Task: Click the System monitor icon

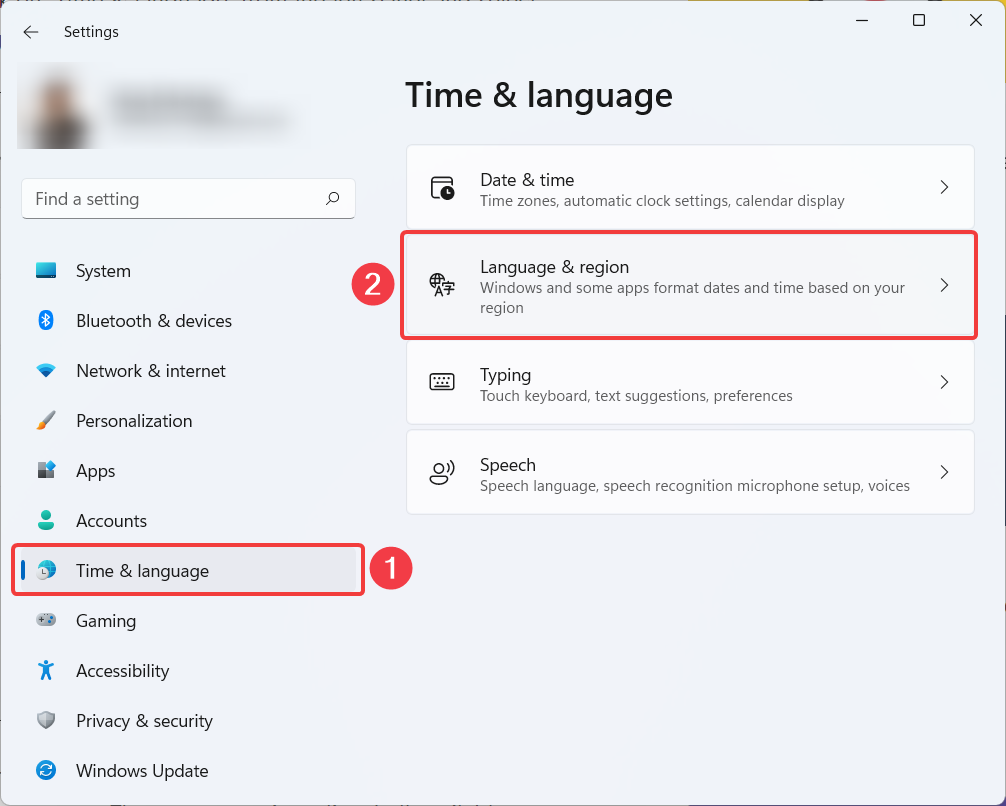Action: (46, 270)
